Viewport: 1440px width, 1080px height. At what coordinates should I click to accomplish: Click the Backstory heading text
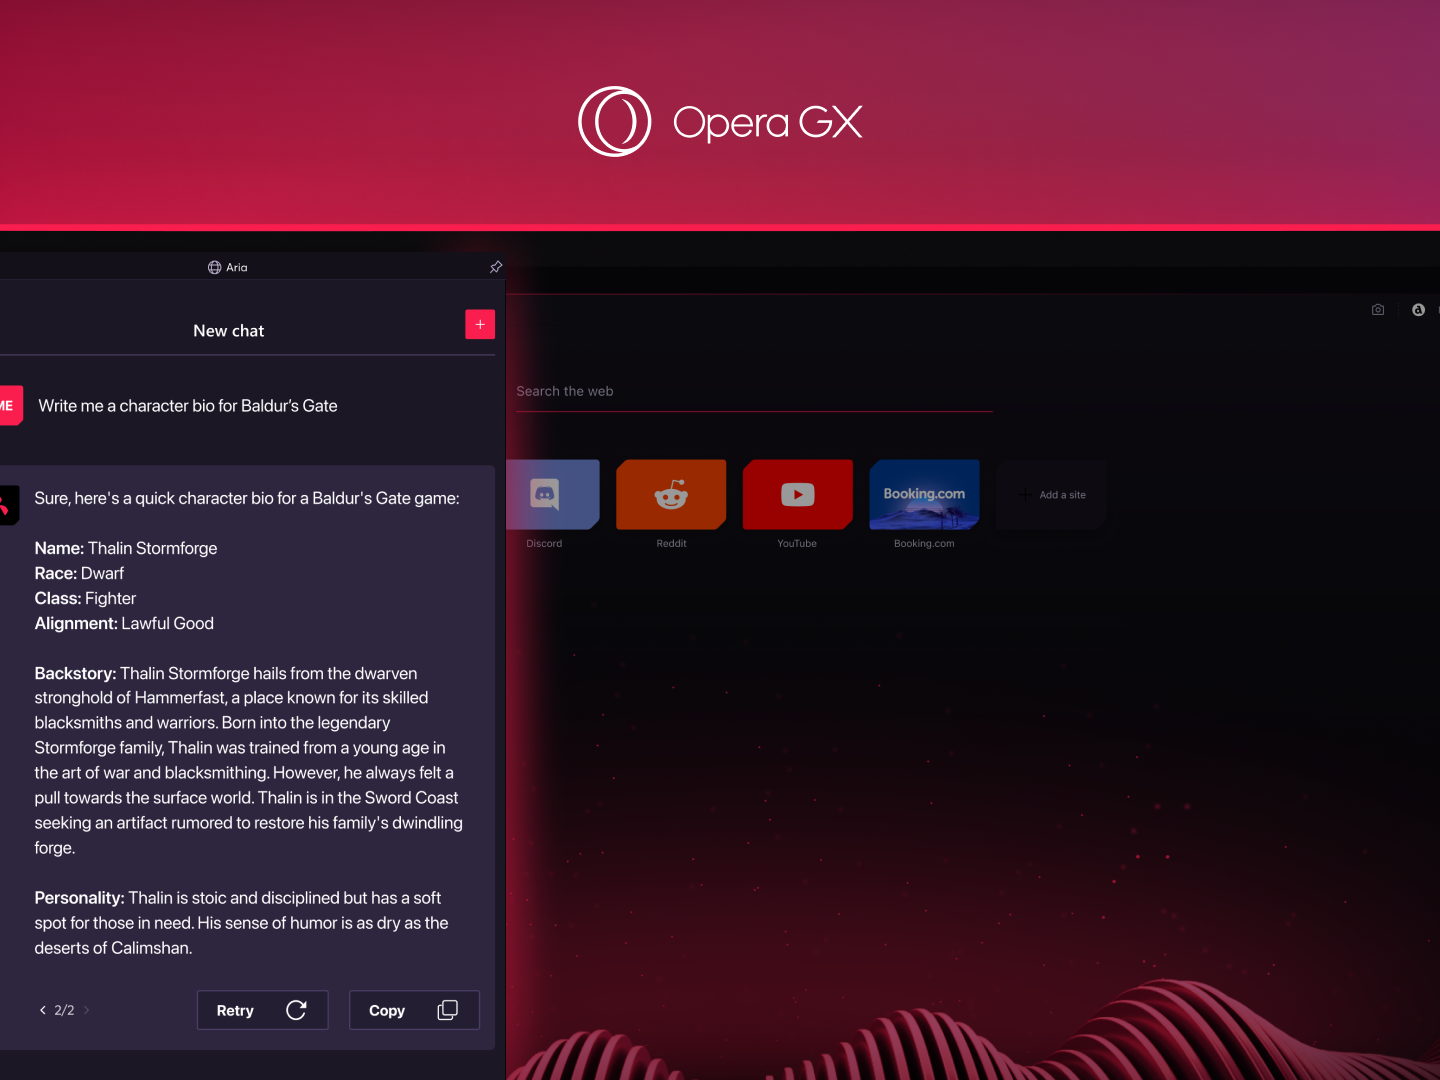click(x=75, y=673)
